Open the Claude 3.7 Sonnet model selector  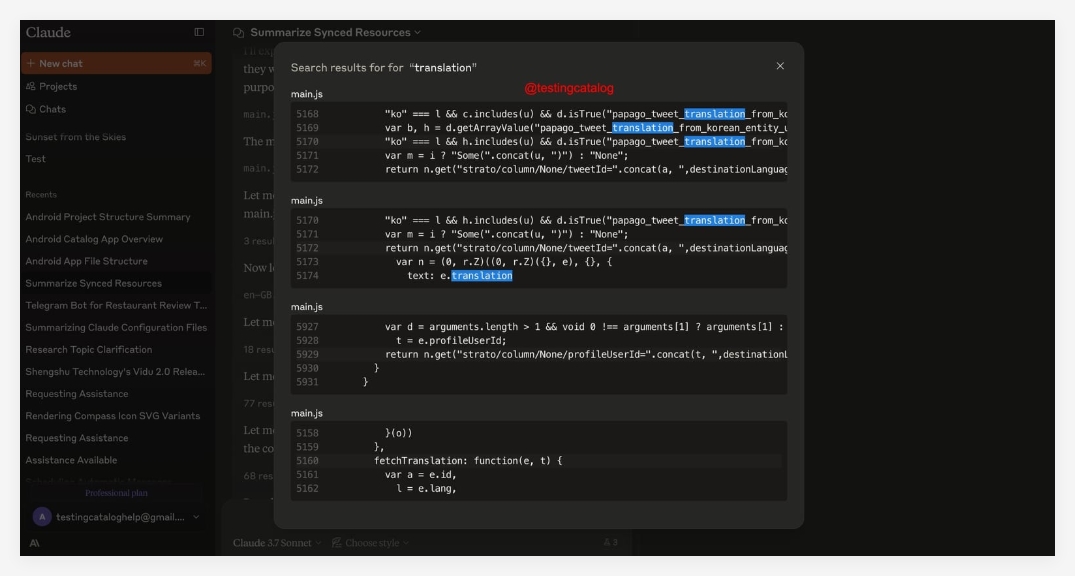coord(277,543)
